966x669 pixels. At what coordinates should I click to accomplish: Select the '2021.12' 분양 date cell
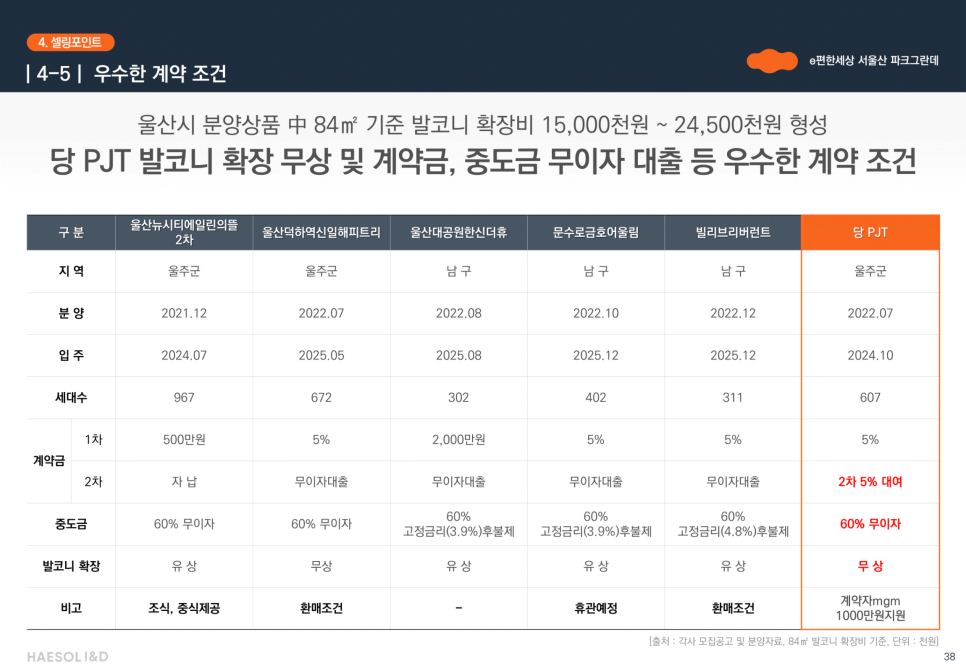click(x=184, y=313)
